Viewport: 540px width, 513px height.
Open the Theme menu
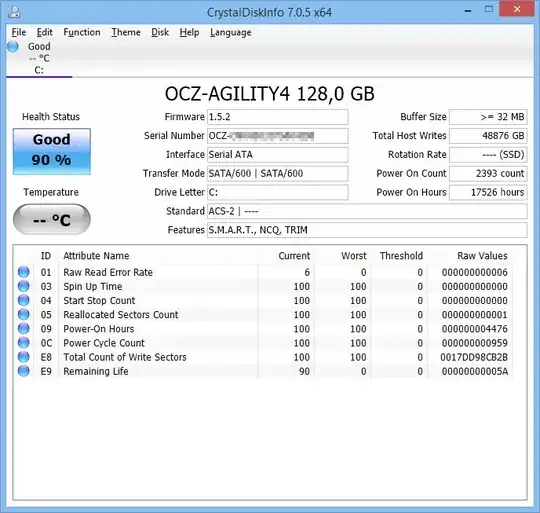126,32
